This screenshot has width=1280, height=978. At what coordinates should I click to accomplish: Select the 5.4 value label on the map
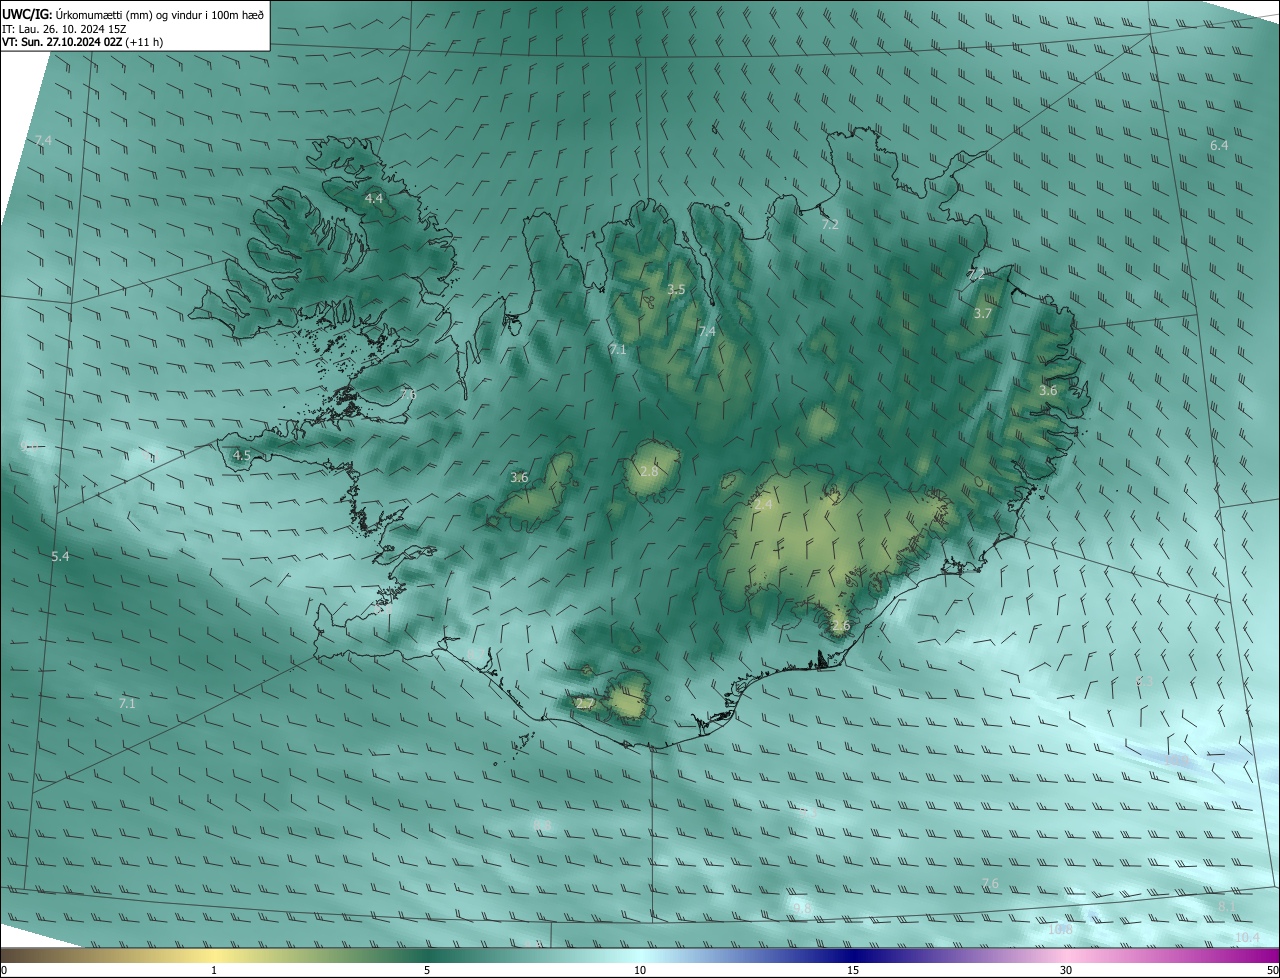click(x=60, y=556)
